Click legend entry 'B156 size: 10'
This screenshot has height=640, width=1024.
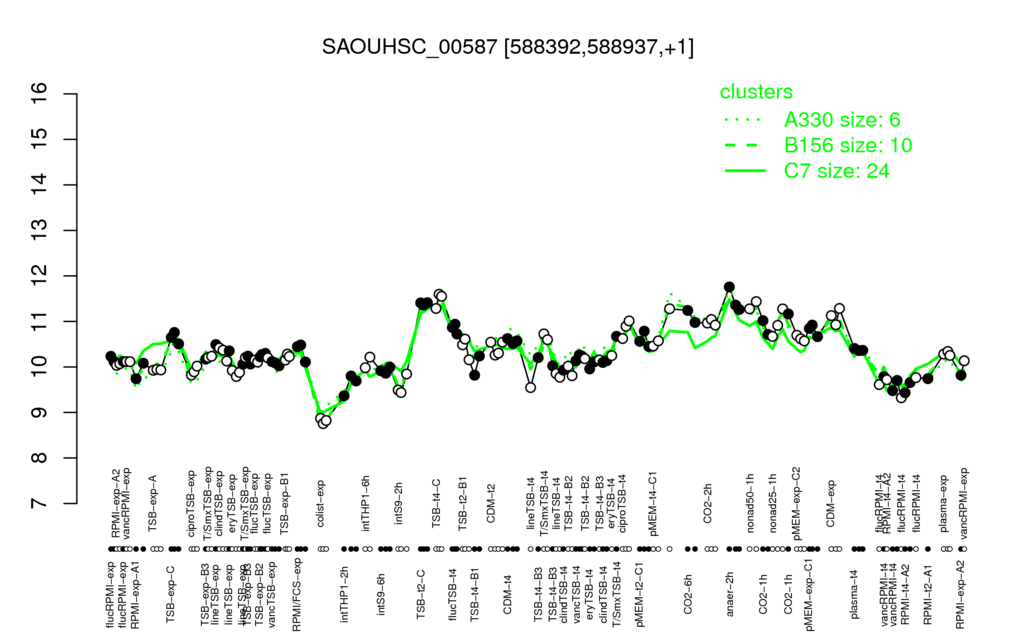848,145
